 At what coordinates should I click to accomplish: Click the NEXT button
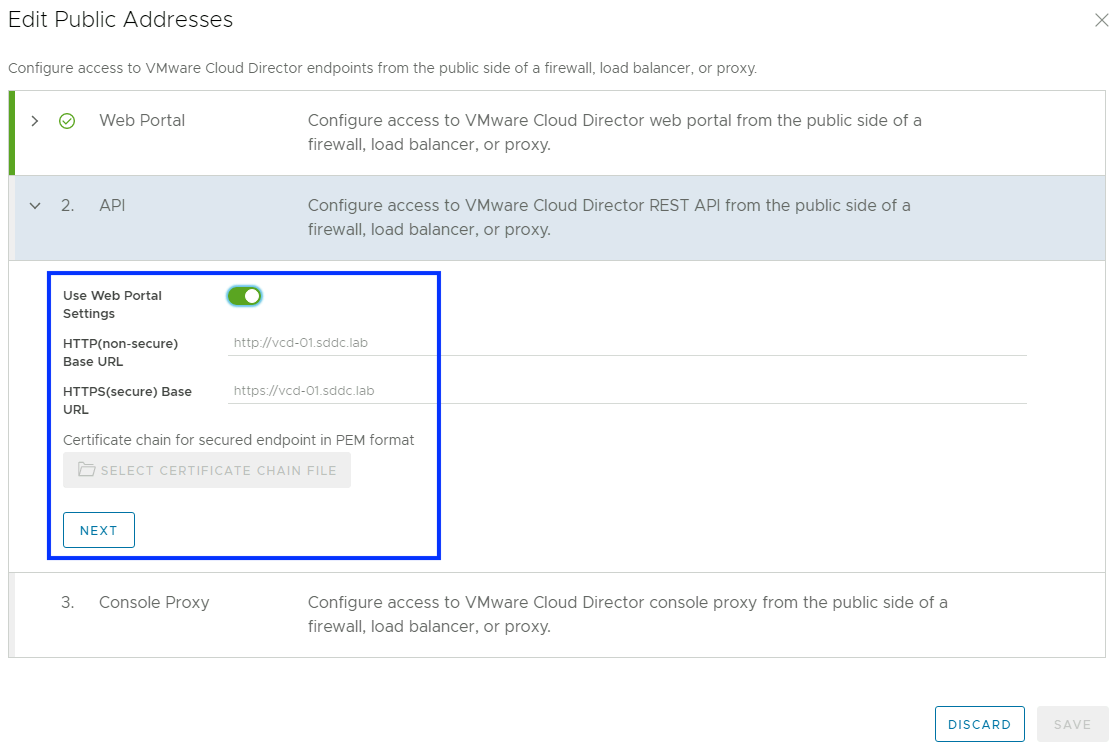(x=99, y=530)
